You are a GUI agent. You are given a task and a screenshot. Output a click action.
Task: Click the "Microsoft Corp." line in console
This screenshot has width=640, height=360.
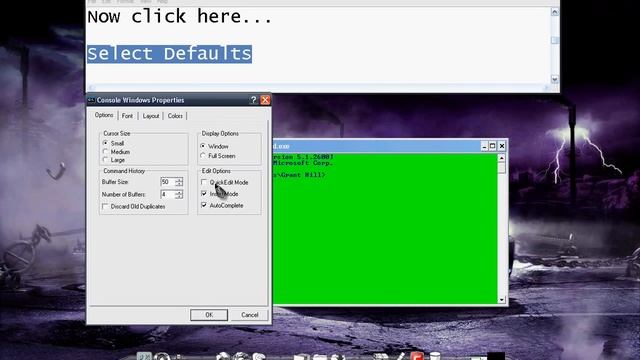302,163
